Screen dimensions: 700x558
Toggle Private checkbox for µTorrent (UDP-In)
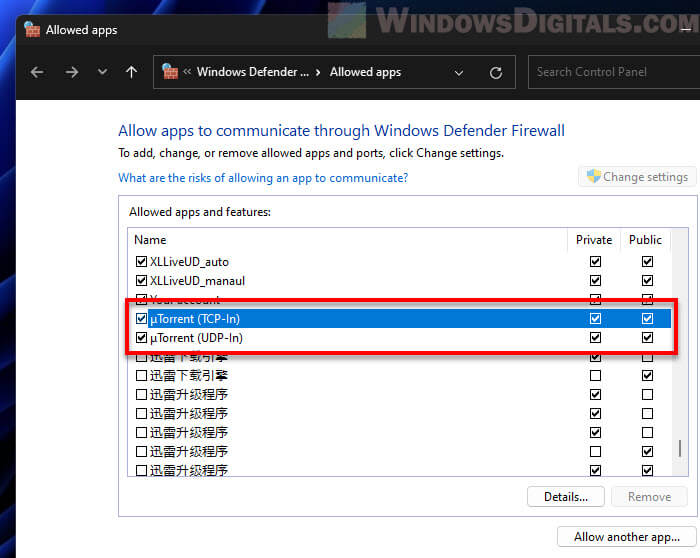tap(595, 337)
